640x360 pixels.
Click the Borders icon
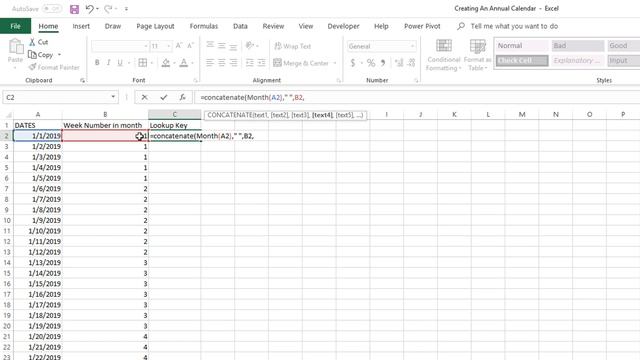tap(142, 63)
